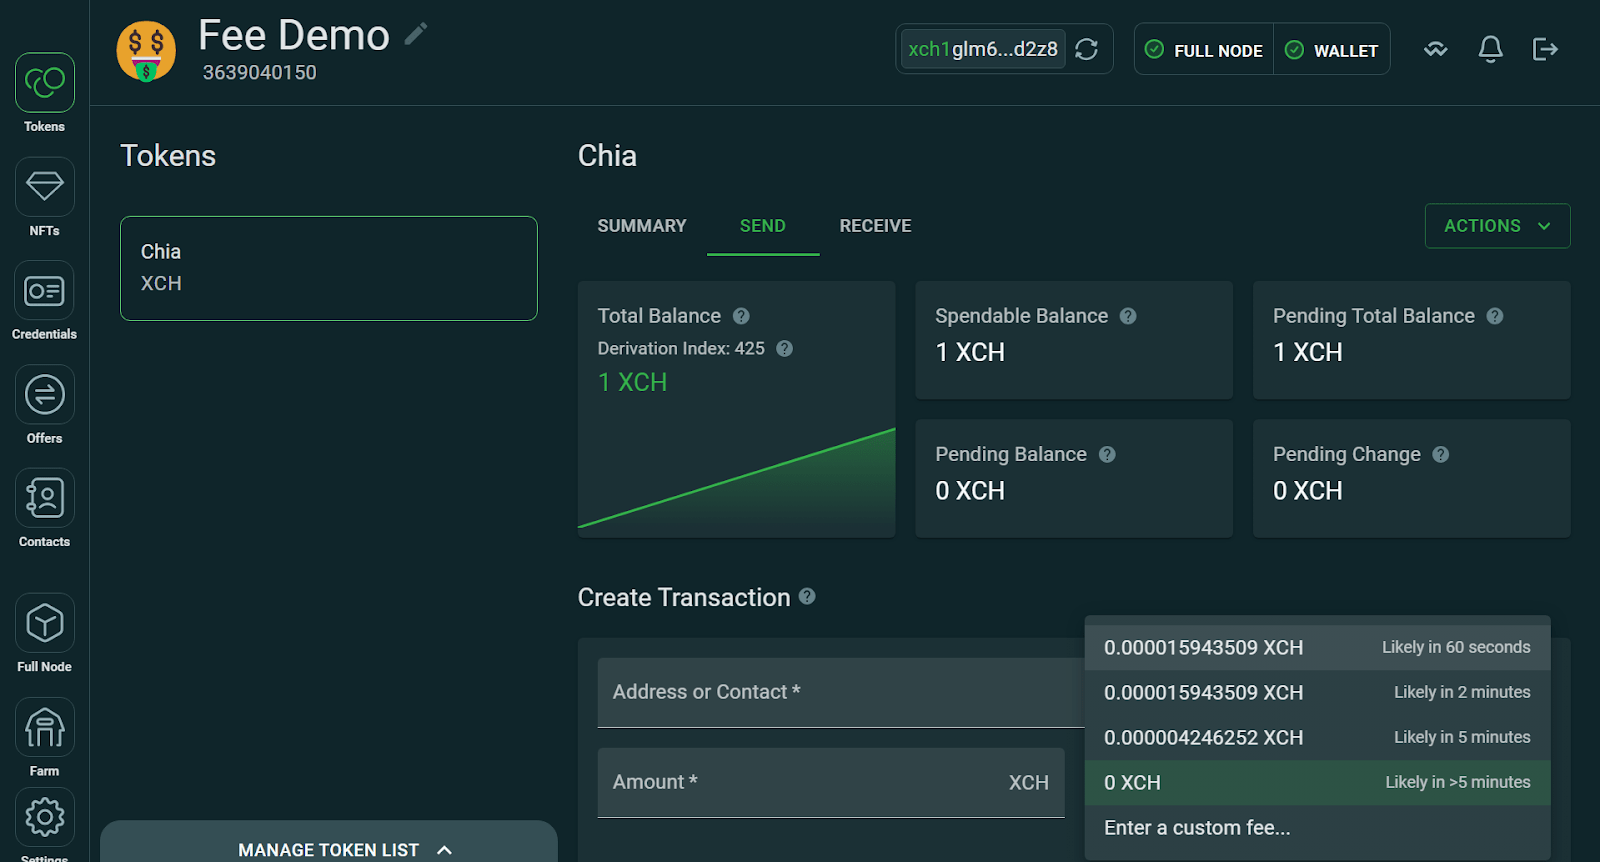This screenshot has width=1600, height=862.
Task: Go to Offers in the sidebar
Action: tap(44, 395)
